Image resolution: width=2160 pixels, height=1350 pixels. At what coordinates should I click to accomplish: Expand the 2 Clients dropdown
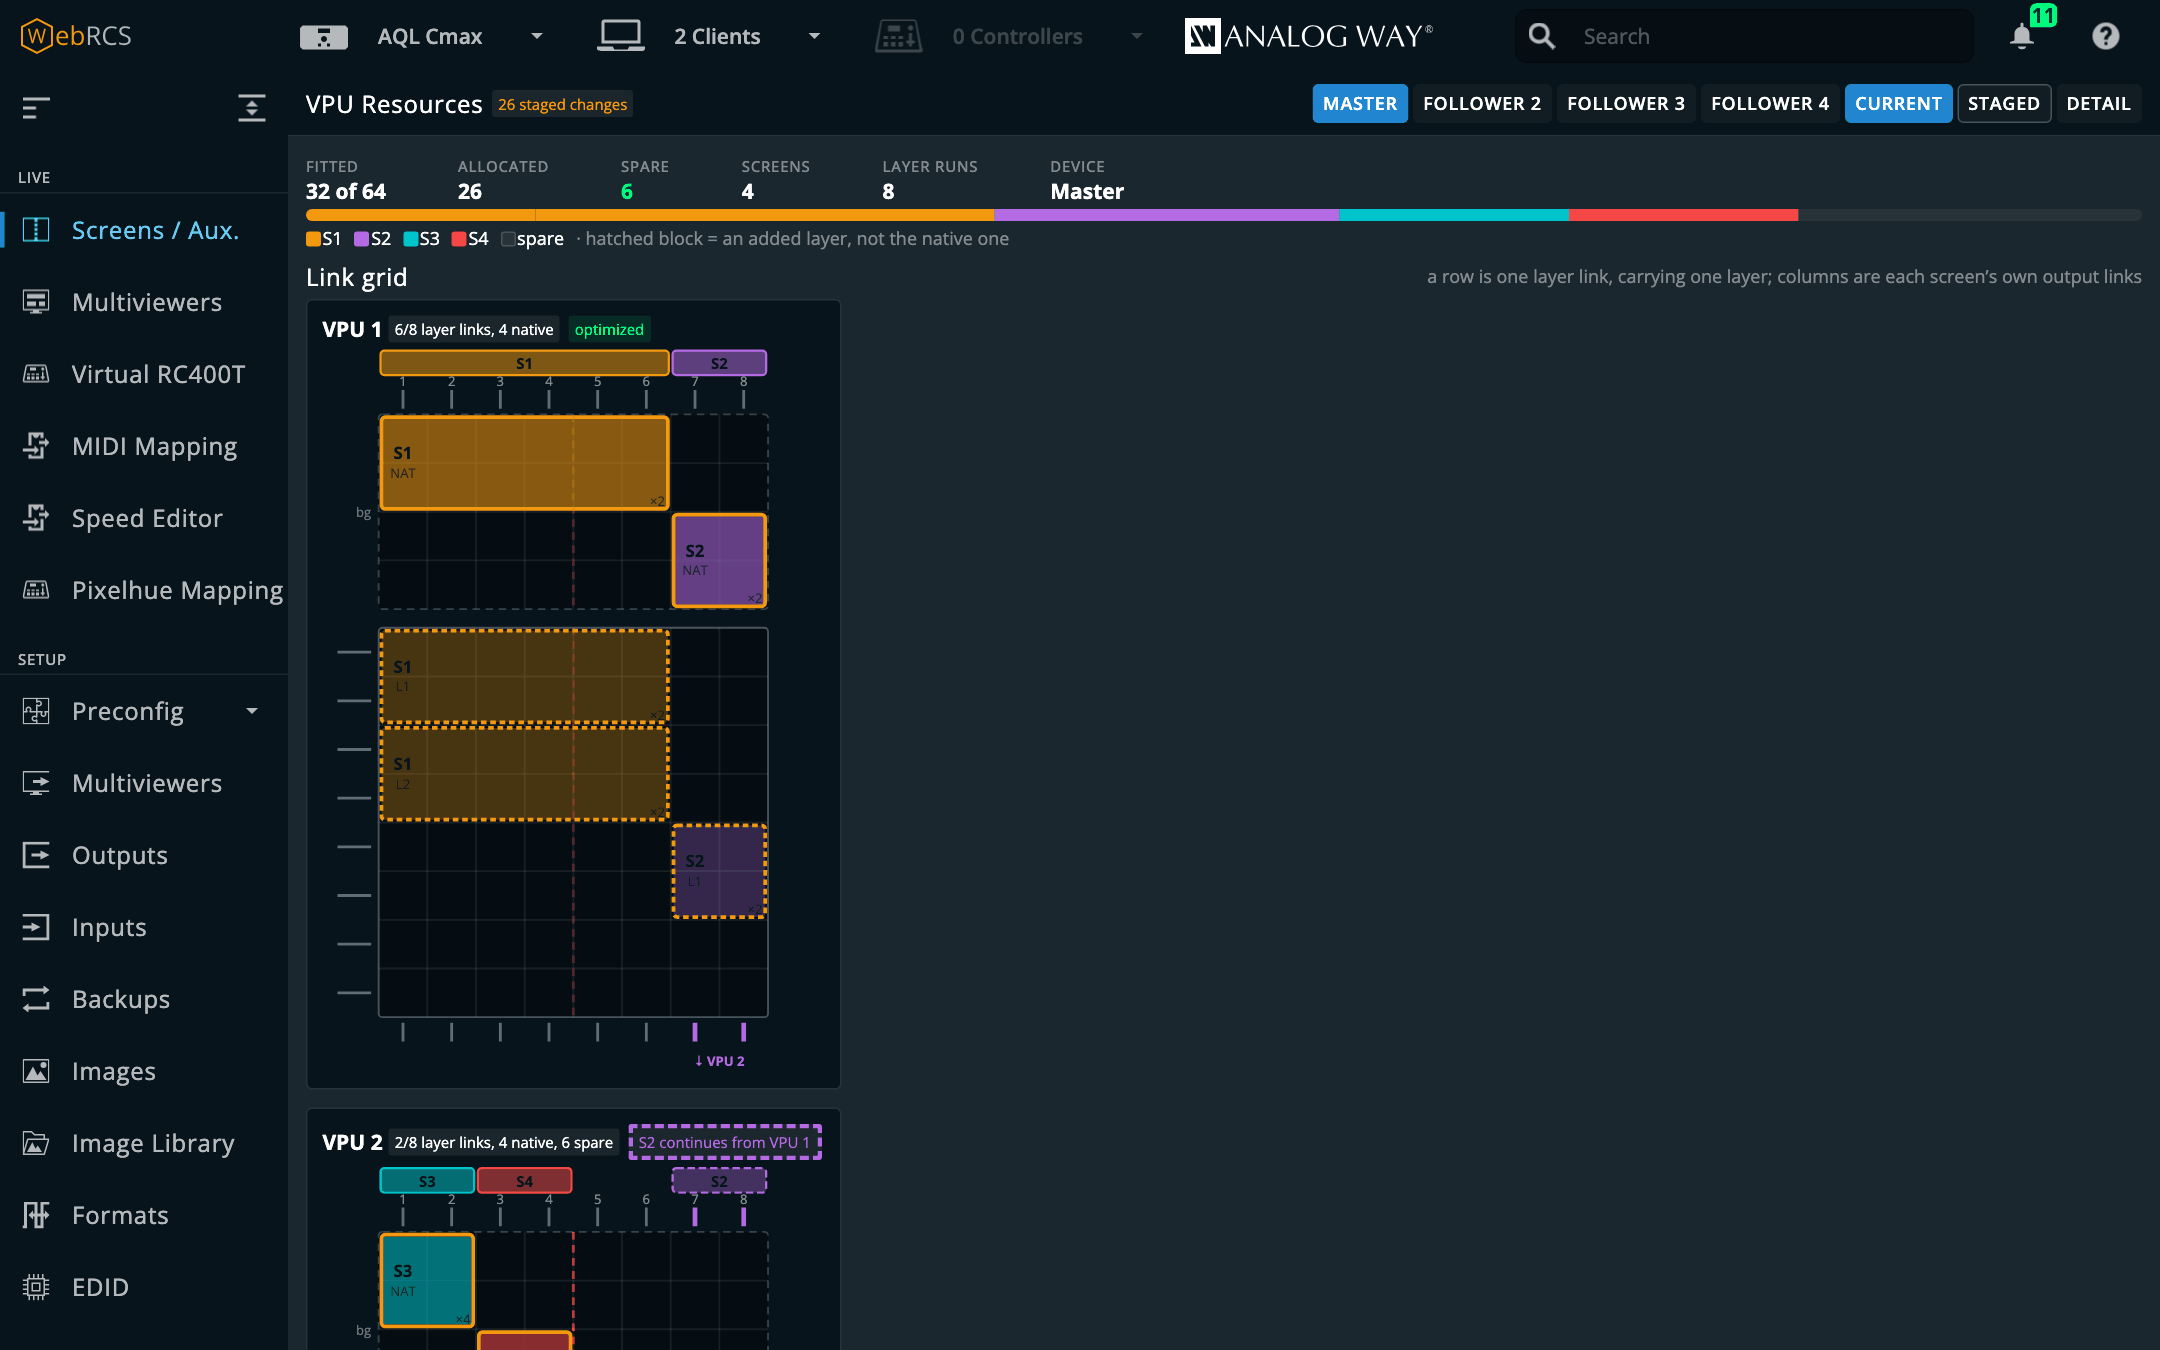[814, 37]
